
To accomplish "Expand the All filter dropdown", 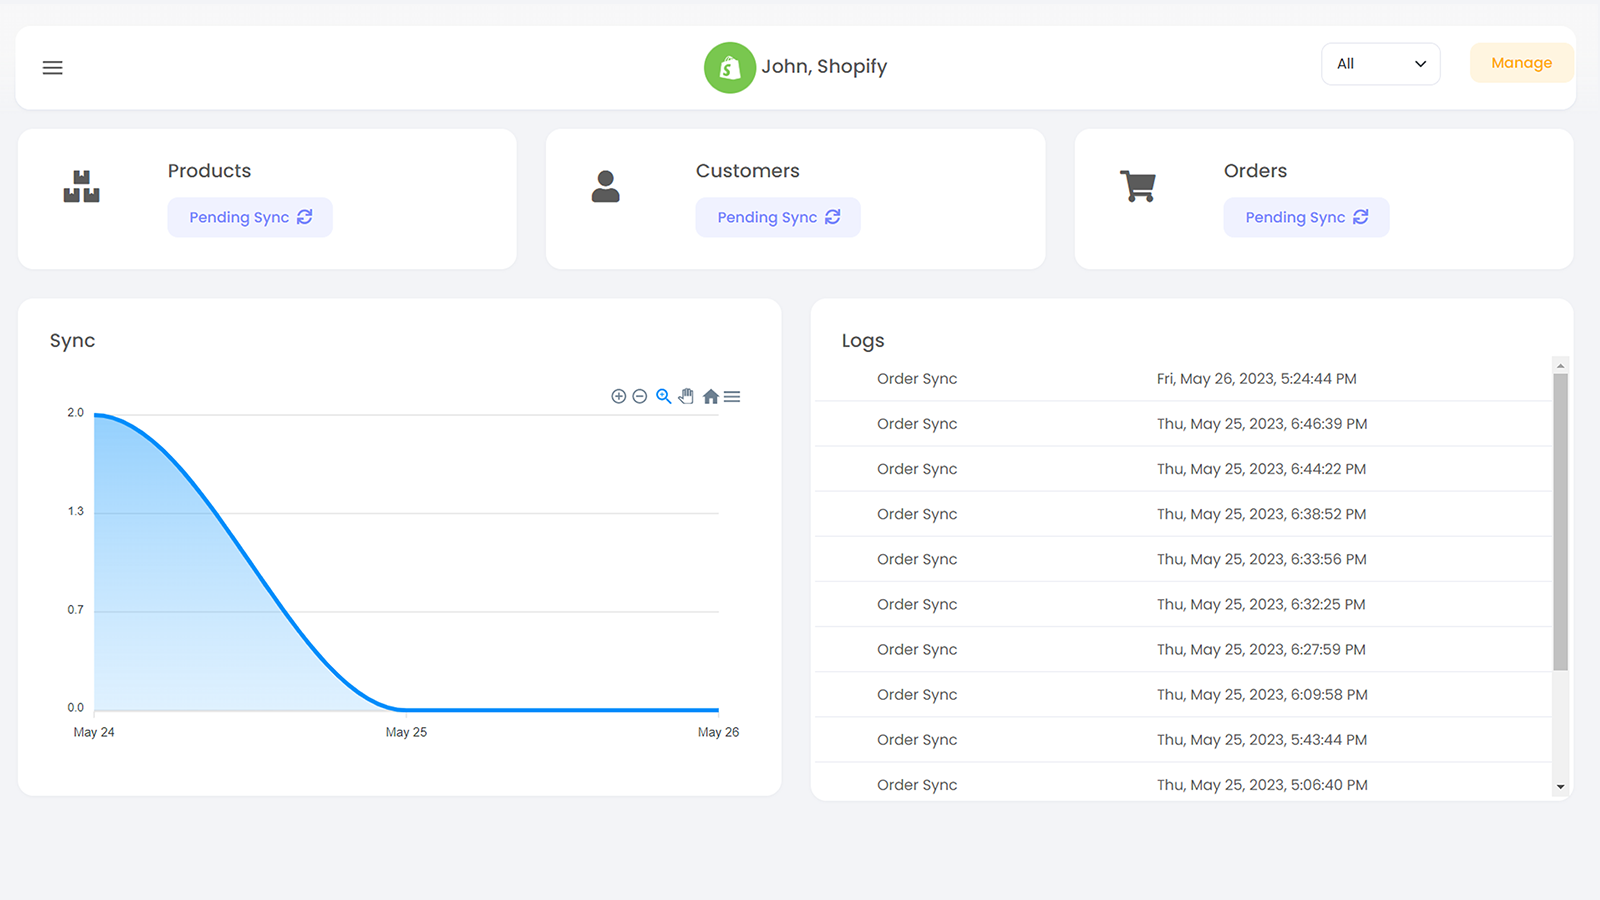I will 1380,64.
